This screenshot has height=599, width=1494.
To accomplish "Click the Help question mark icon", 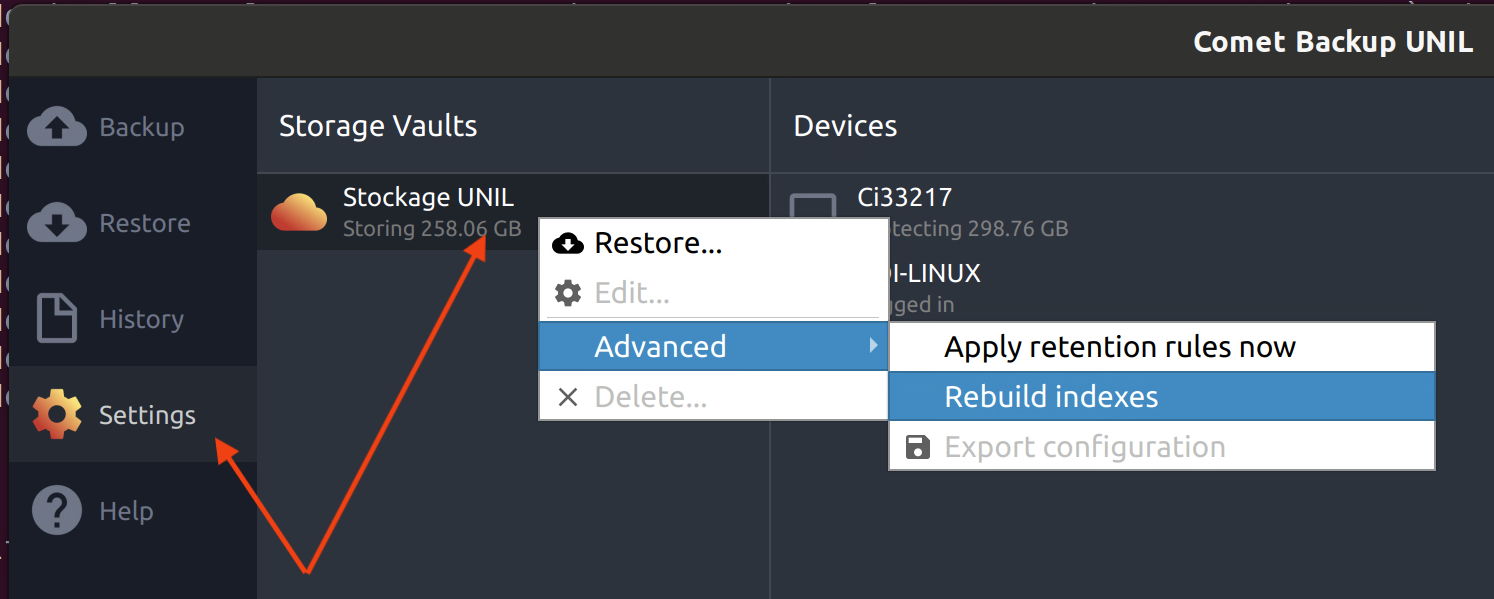I will [x=57, y=511].
